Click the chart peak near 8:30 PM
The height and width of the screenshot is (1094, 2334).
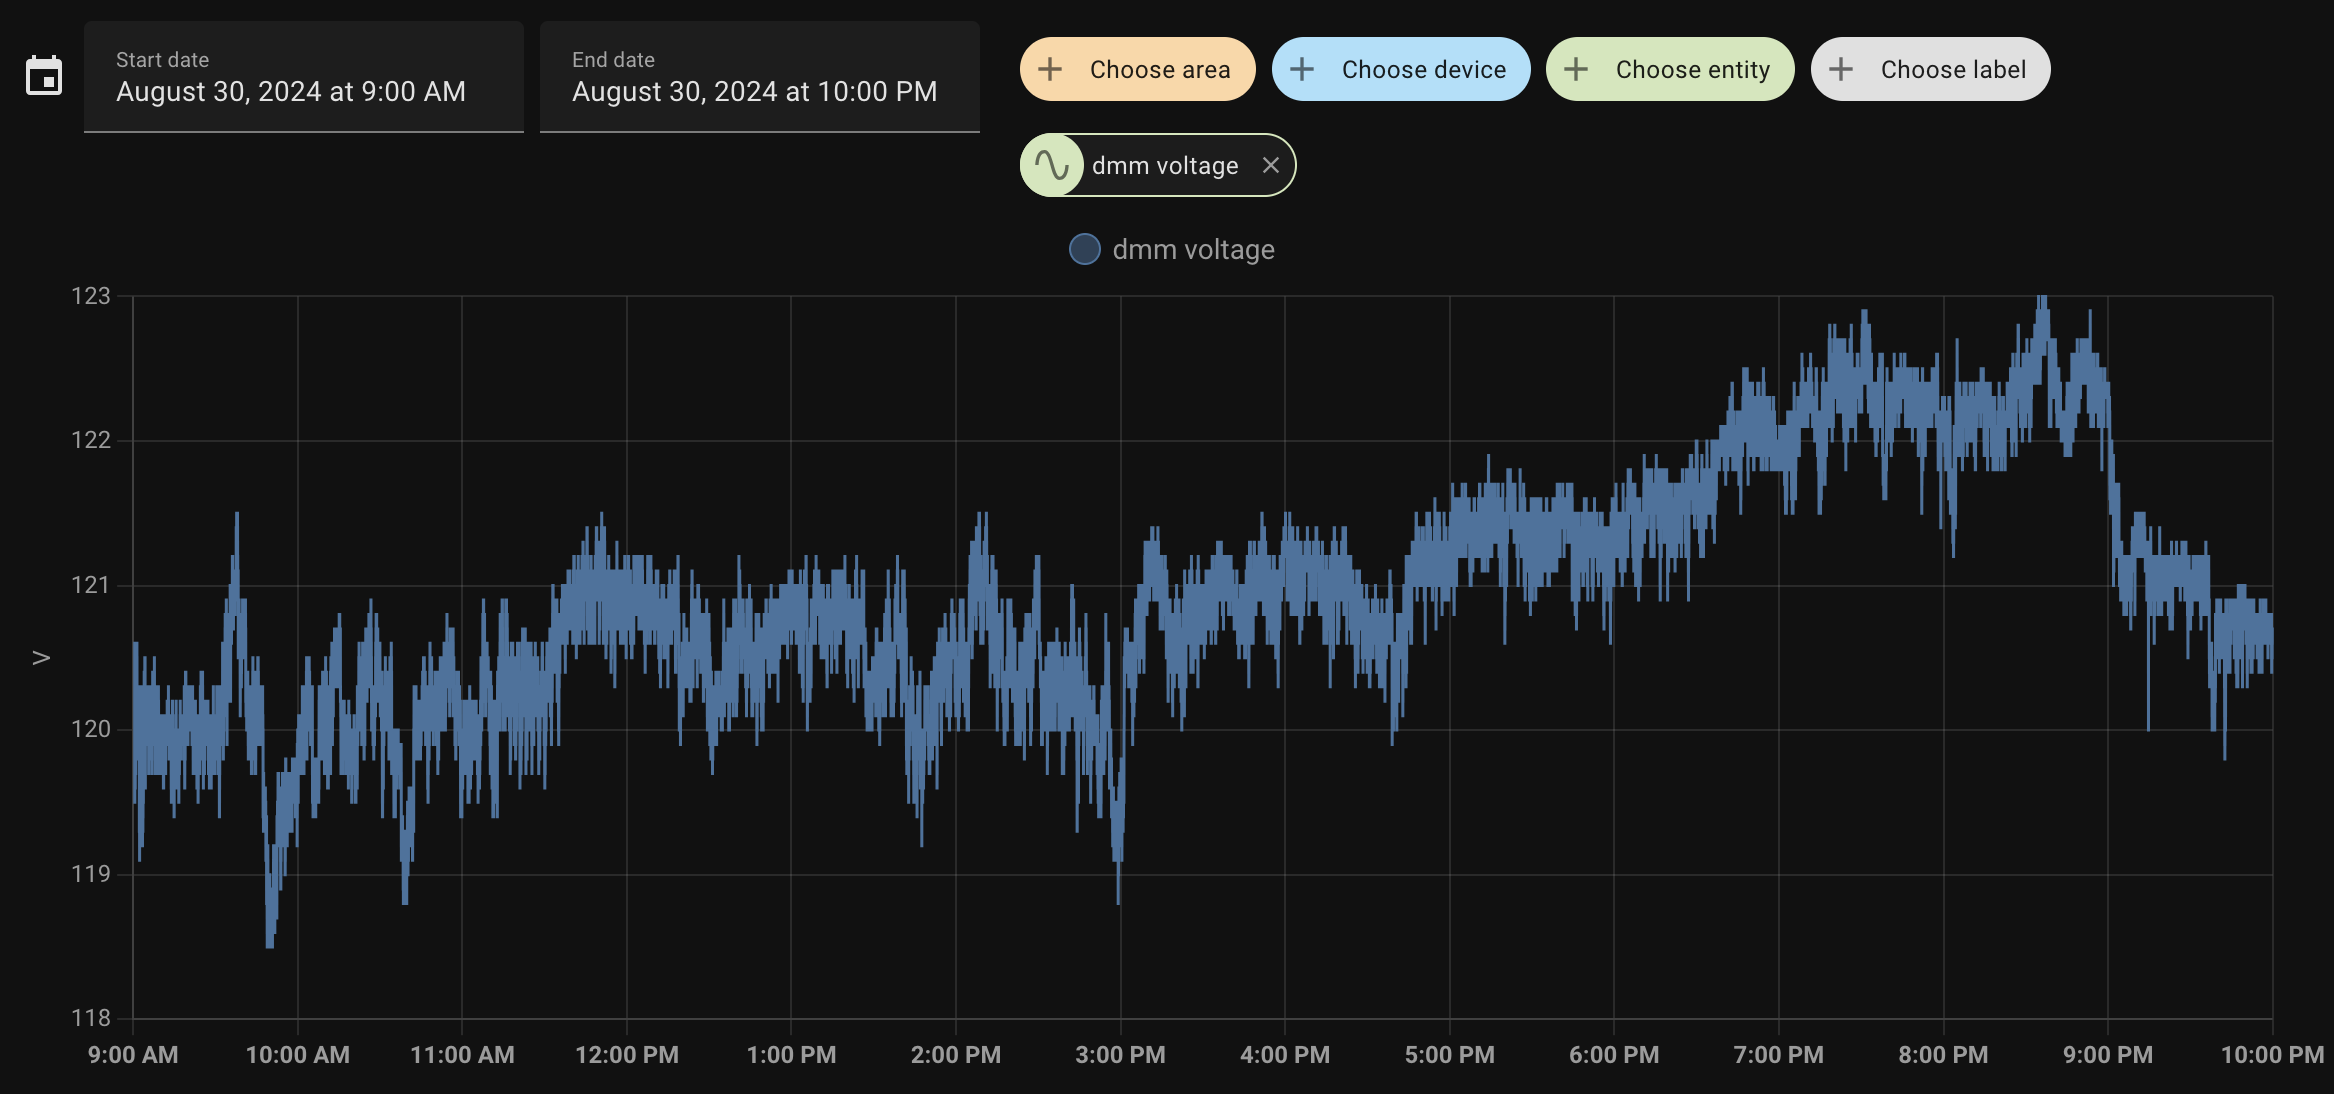coord(2042,300)
